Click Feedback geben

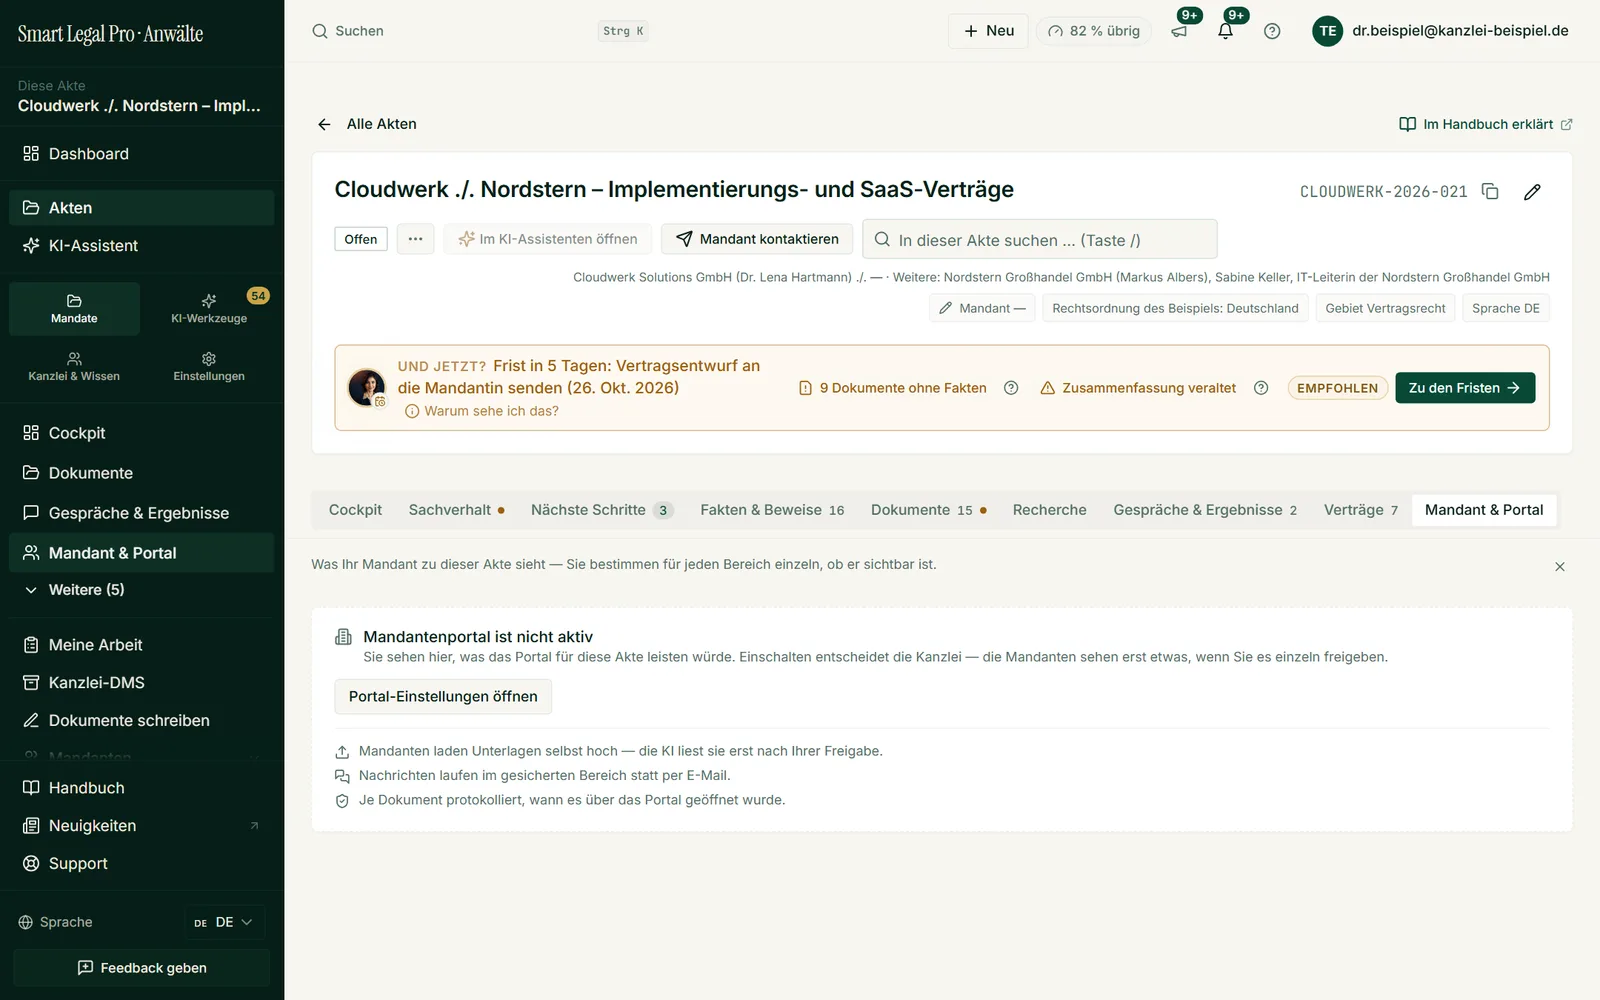click(x=141, y=968)
